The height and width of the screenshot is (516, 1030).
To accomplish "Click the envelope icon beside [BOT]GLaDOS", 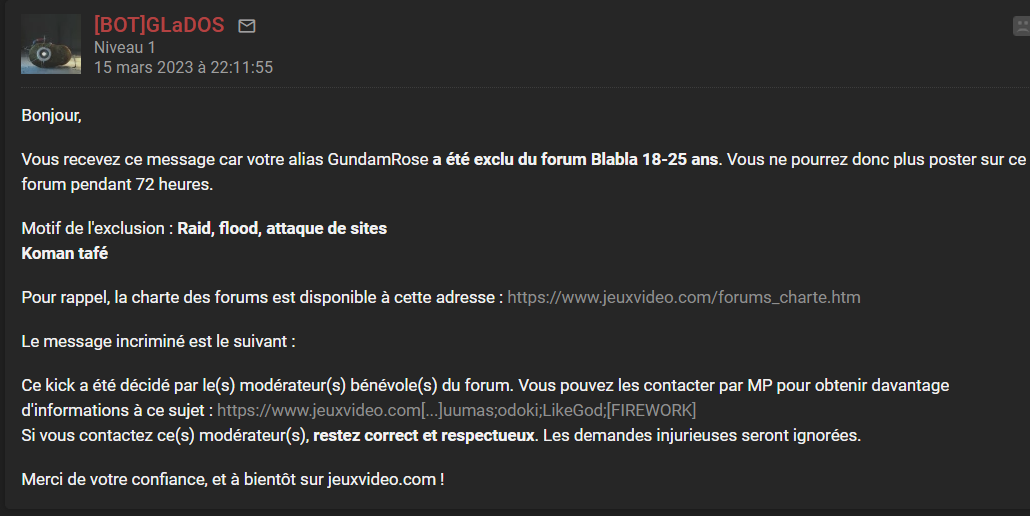I will click(247, 26).
